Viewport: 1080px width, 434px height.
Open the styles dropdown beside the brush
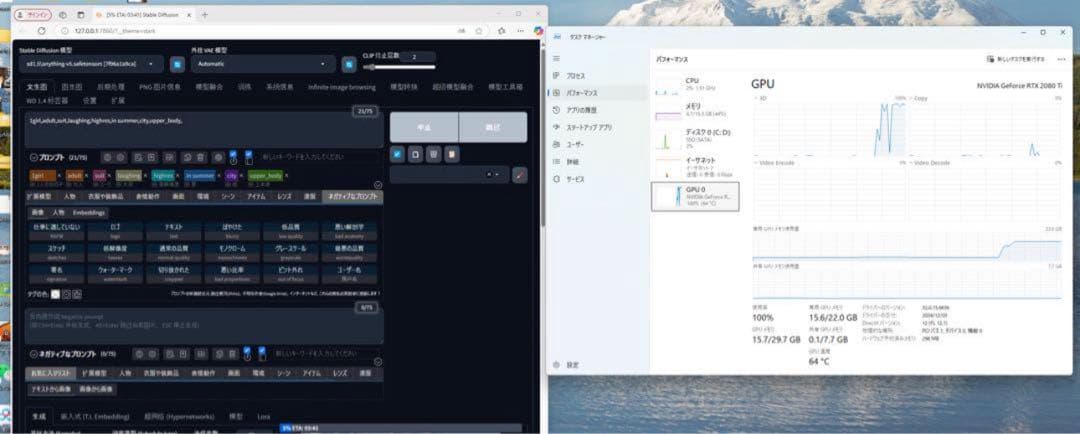tap(449, 175)
